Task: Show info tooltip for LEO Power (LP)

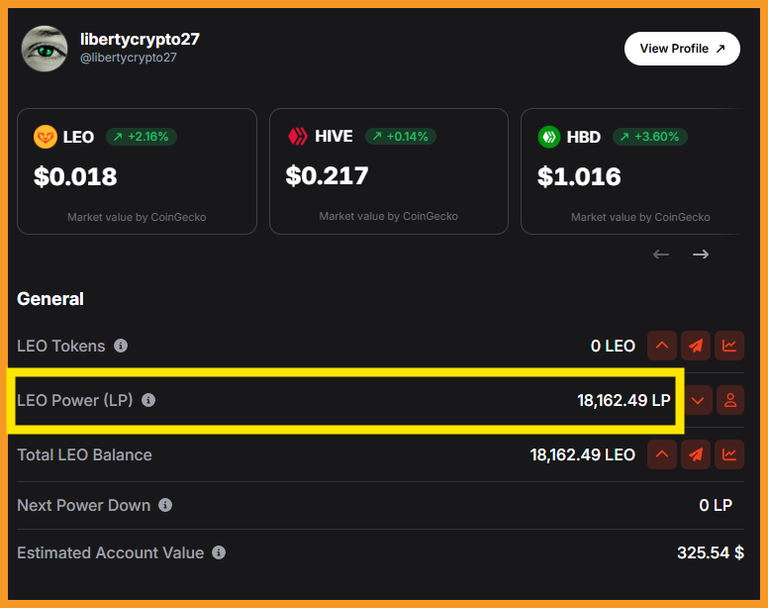Action: (x=148, y=400)
